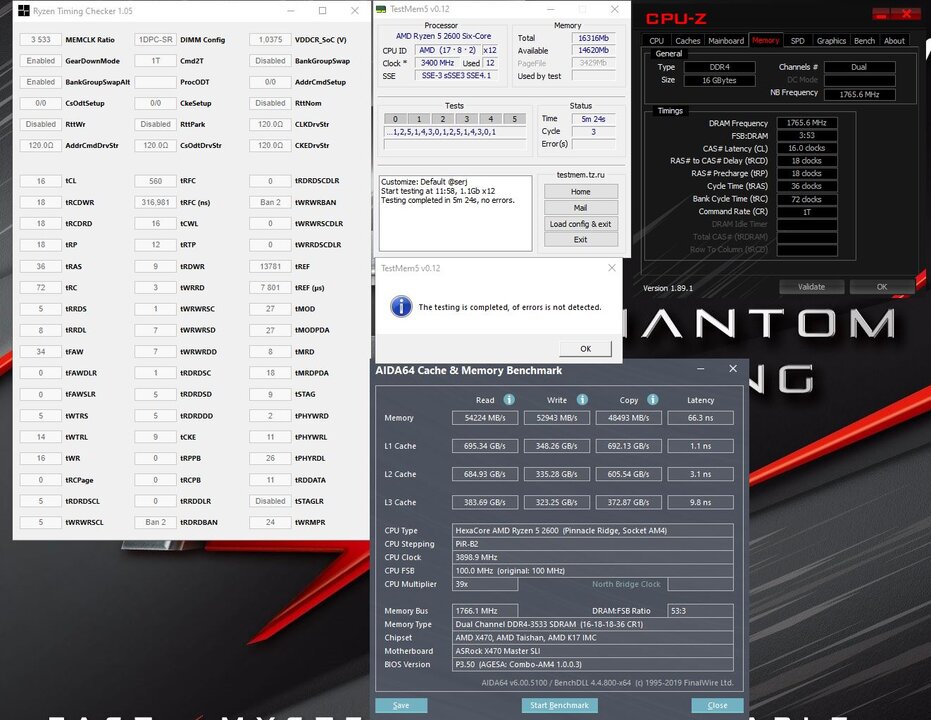
Task: Click the Validate button in CPU-Z
Action: [811, 287]
